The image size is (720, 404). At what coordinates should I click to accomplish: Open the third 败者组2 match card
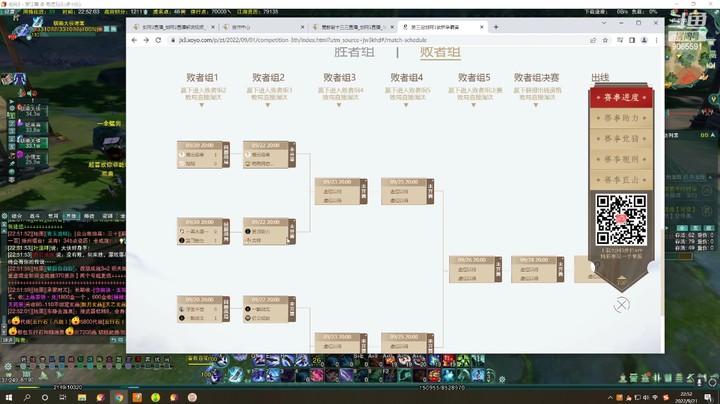point(269,309)
